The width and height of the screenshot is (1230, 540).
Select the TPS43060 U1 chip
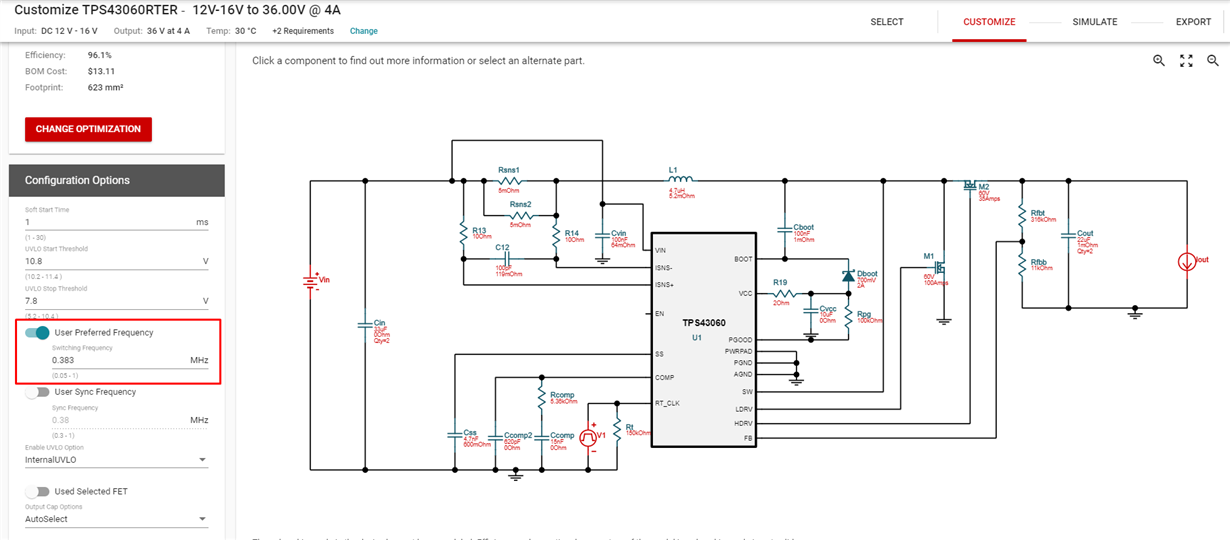coord(704,340)
